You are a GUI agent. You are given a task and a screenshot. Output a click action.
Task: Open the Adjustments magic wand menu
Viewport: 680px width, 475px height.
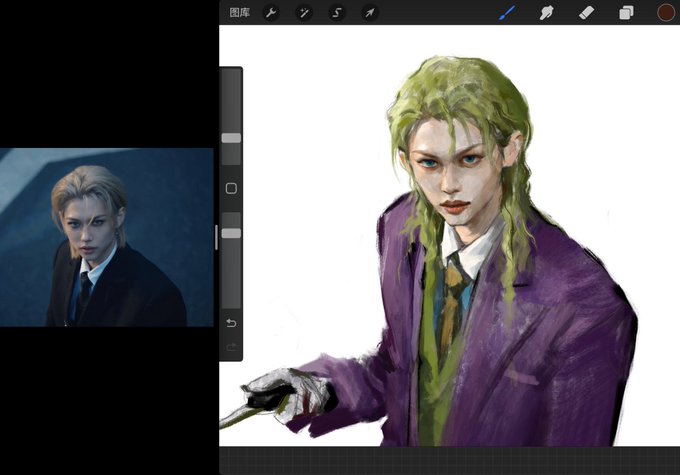[x=304, y=13]
